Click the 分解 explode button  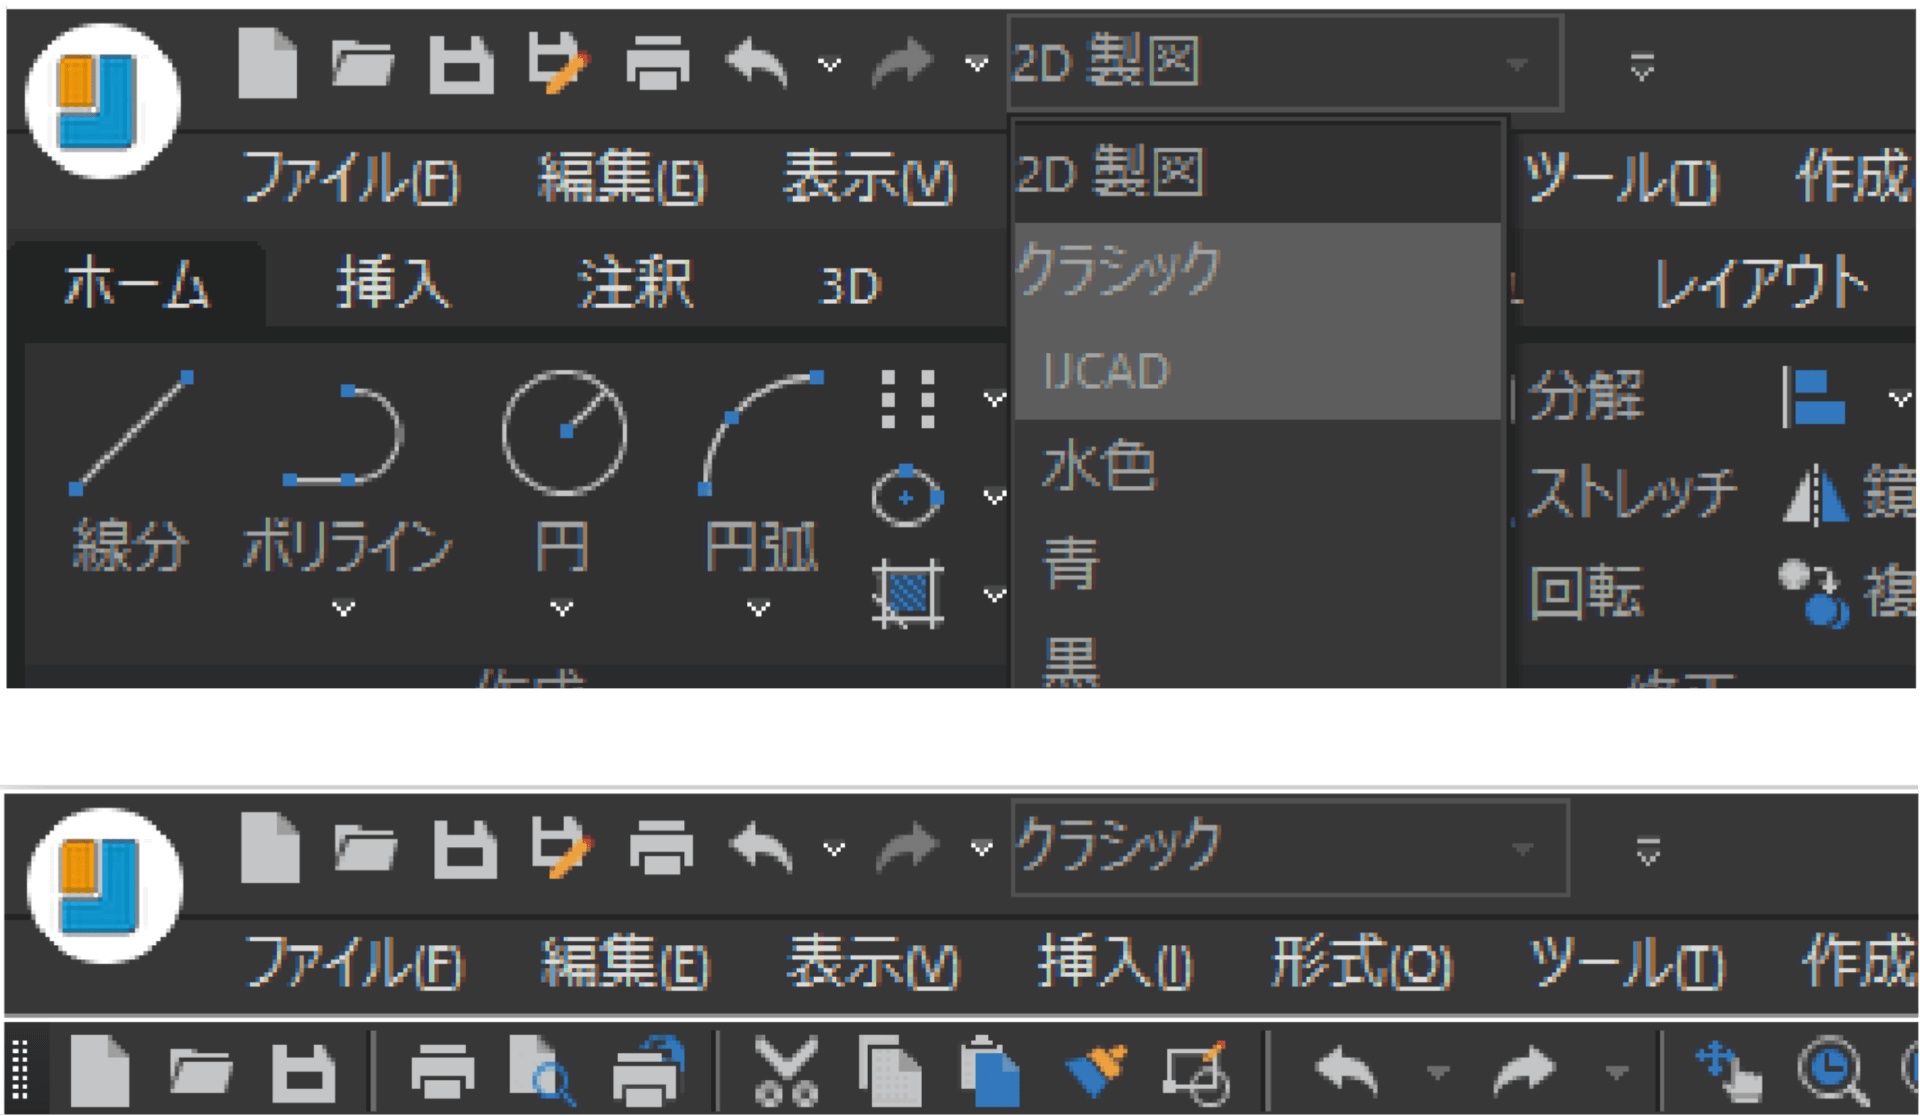[x=1586, y=396]
